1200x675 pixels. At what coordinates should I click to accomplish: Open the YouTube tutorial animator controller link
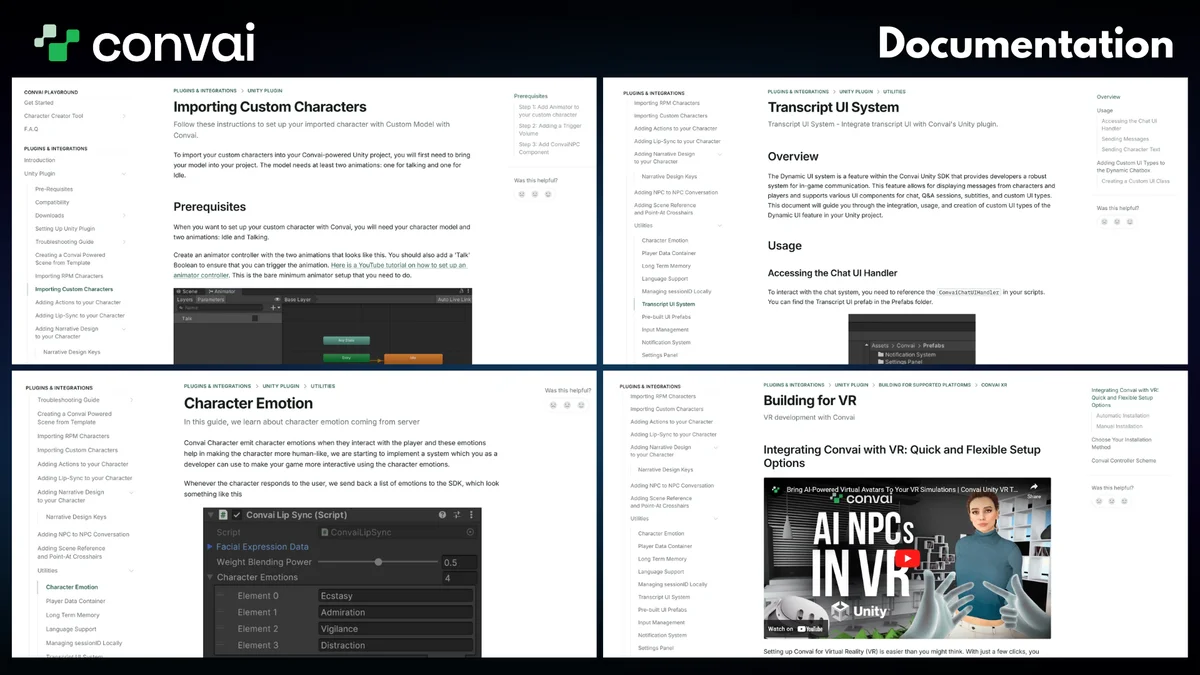[399, 265]
